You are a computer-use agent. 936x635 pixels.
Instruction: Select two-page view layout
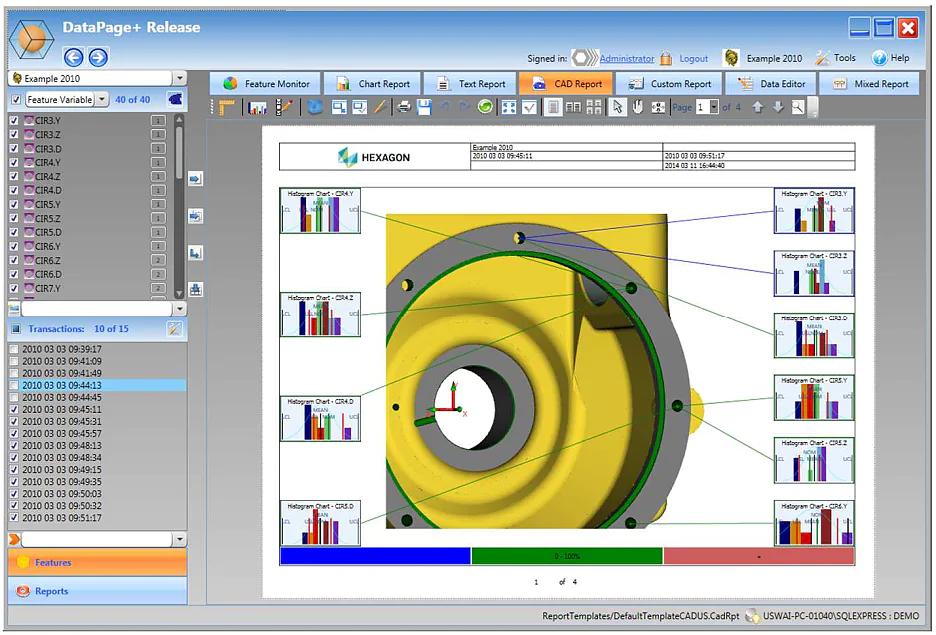574,107
